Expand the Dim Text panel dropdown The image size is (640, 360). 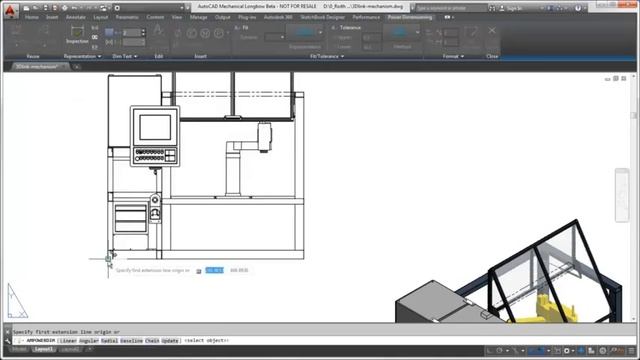125,56
